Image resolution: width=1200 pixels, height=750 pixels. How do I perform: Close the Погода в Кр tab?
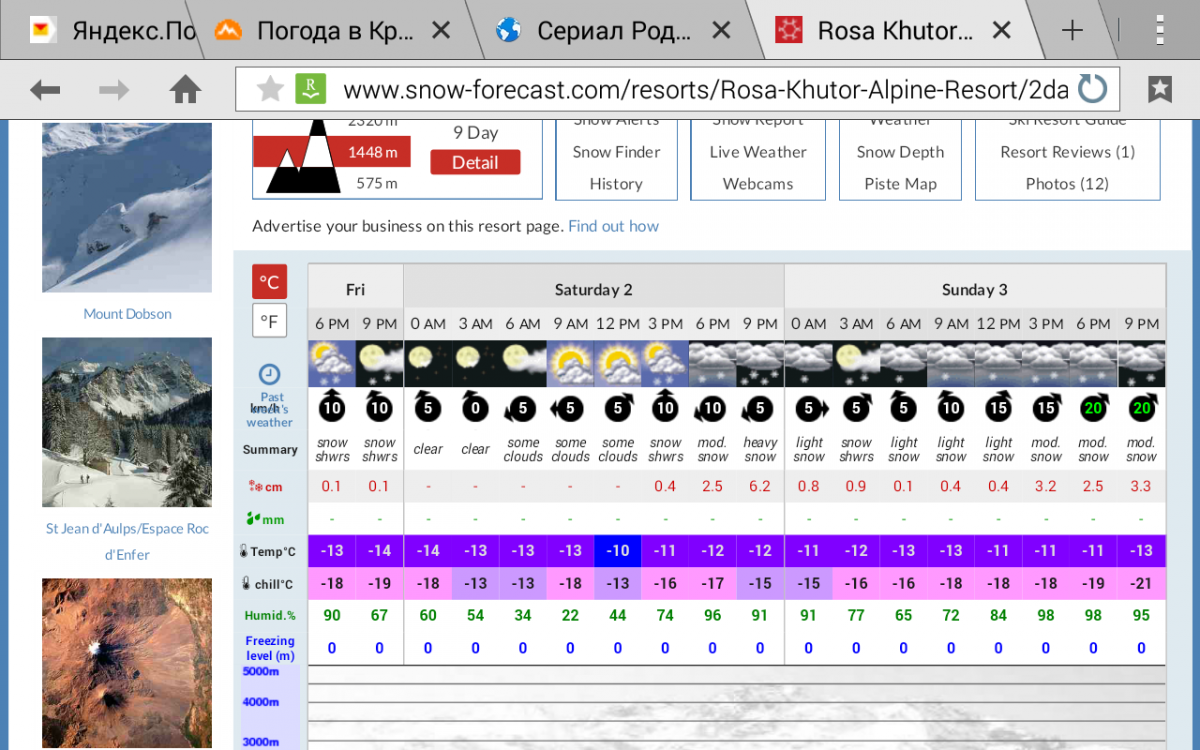[441, 31]
